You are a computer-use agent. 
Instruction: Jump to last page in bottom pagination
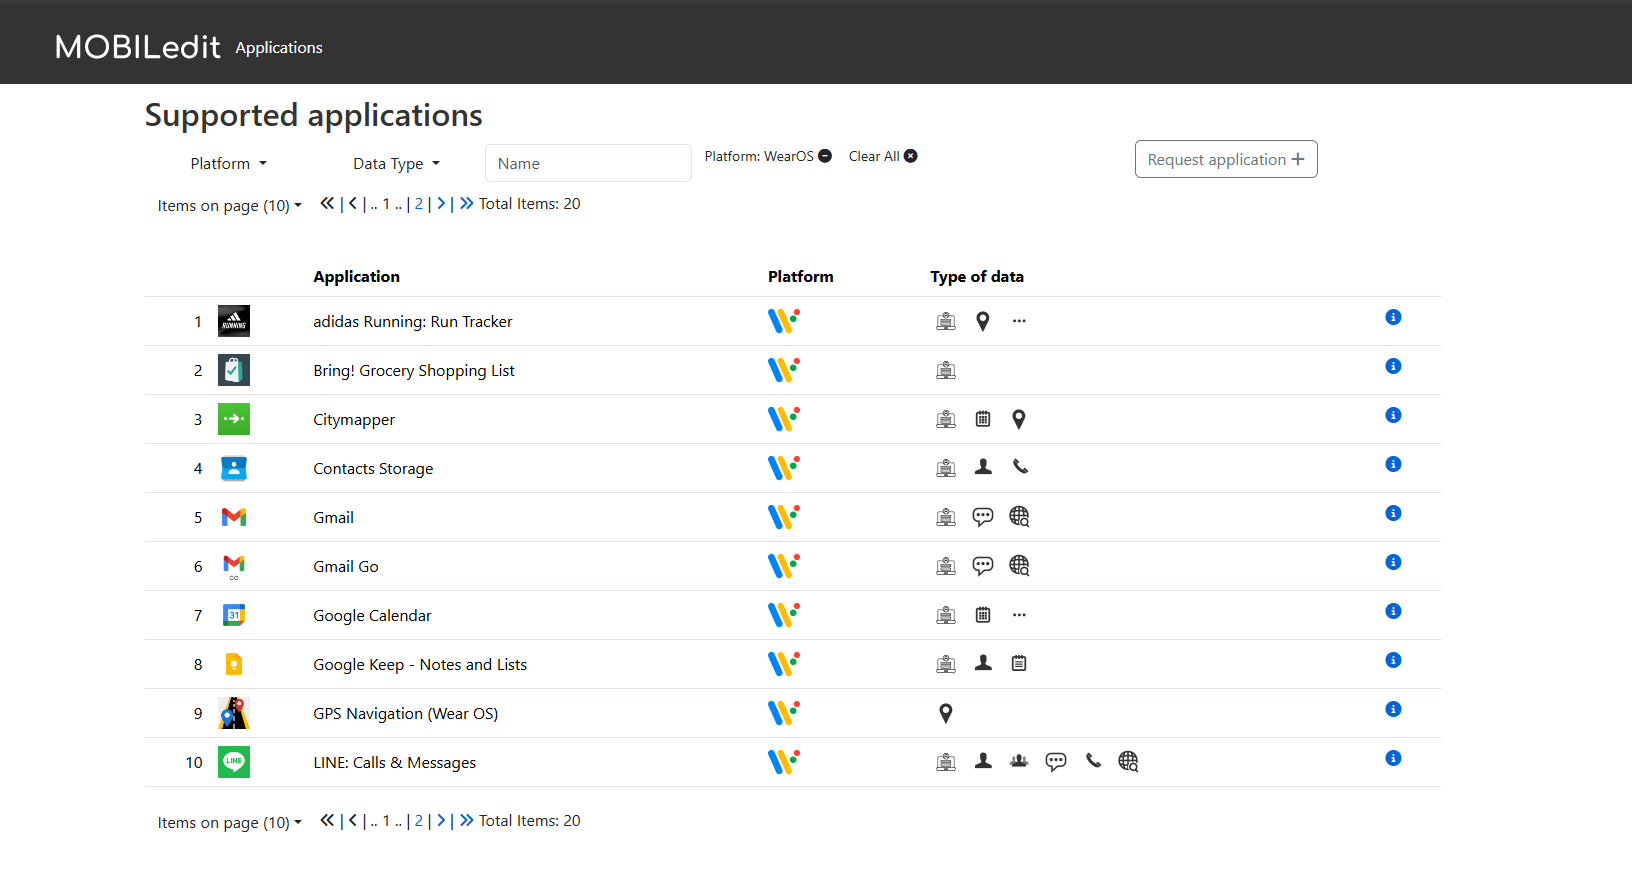pyautogui.click(x=467, y=821)
